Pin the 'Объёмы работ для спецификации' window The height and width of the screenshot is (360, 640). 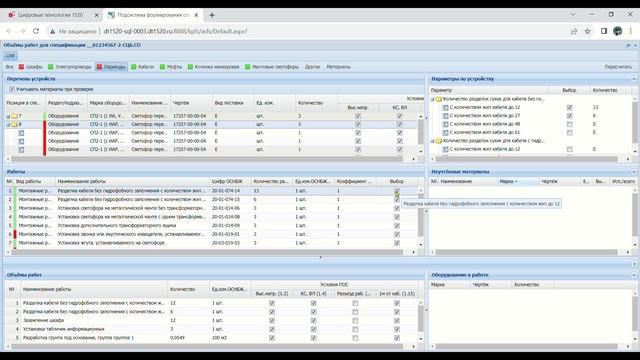pyautogui.click(x=628, y=45)
